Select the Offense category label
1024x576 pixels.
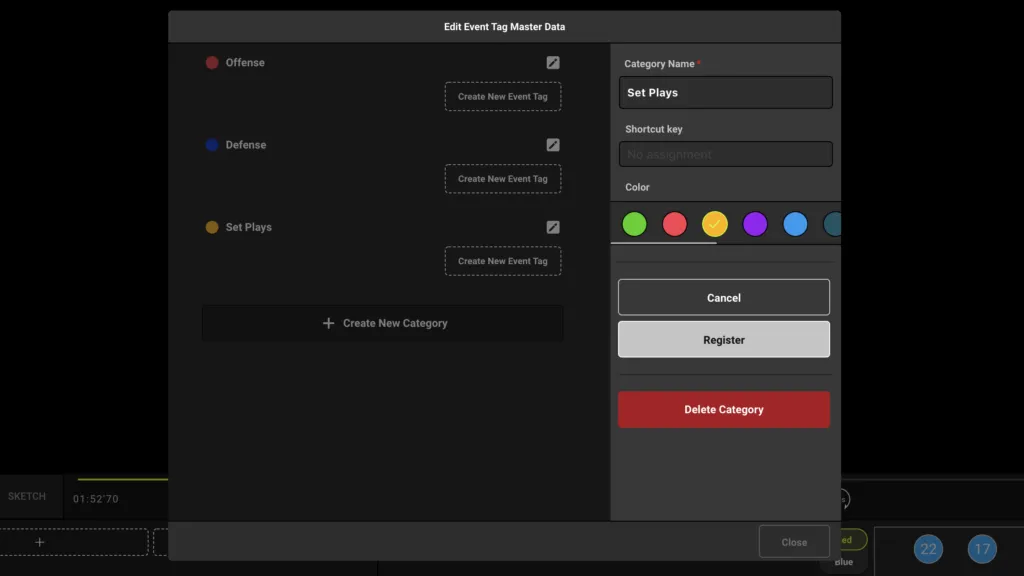pyautogui.click(x=245, y=63)
